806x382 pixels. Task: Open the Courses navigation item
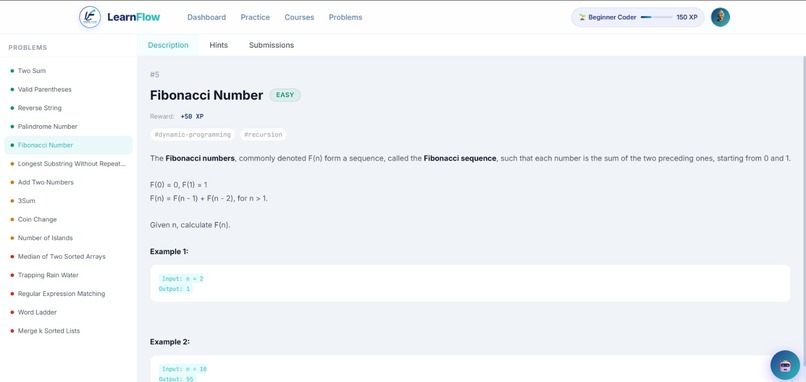pyautogui.click(x=299, y=17)
